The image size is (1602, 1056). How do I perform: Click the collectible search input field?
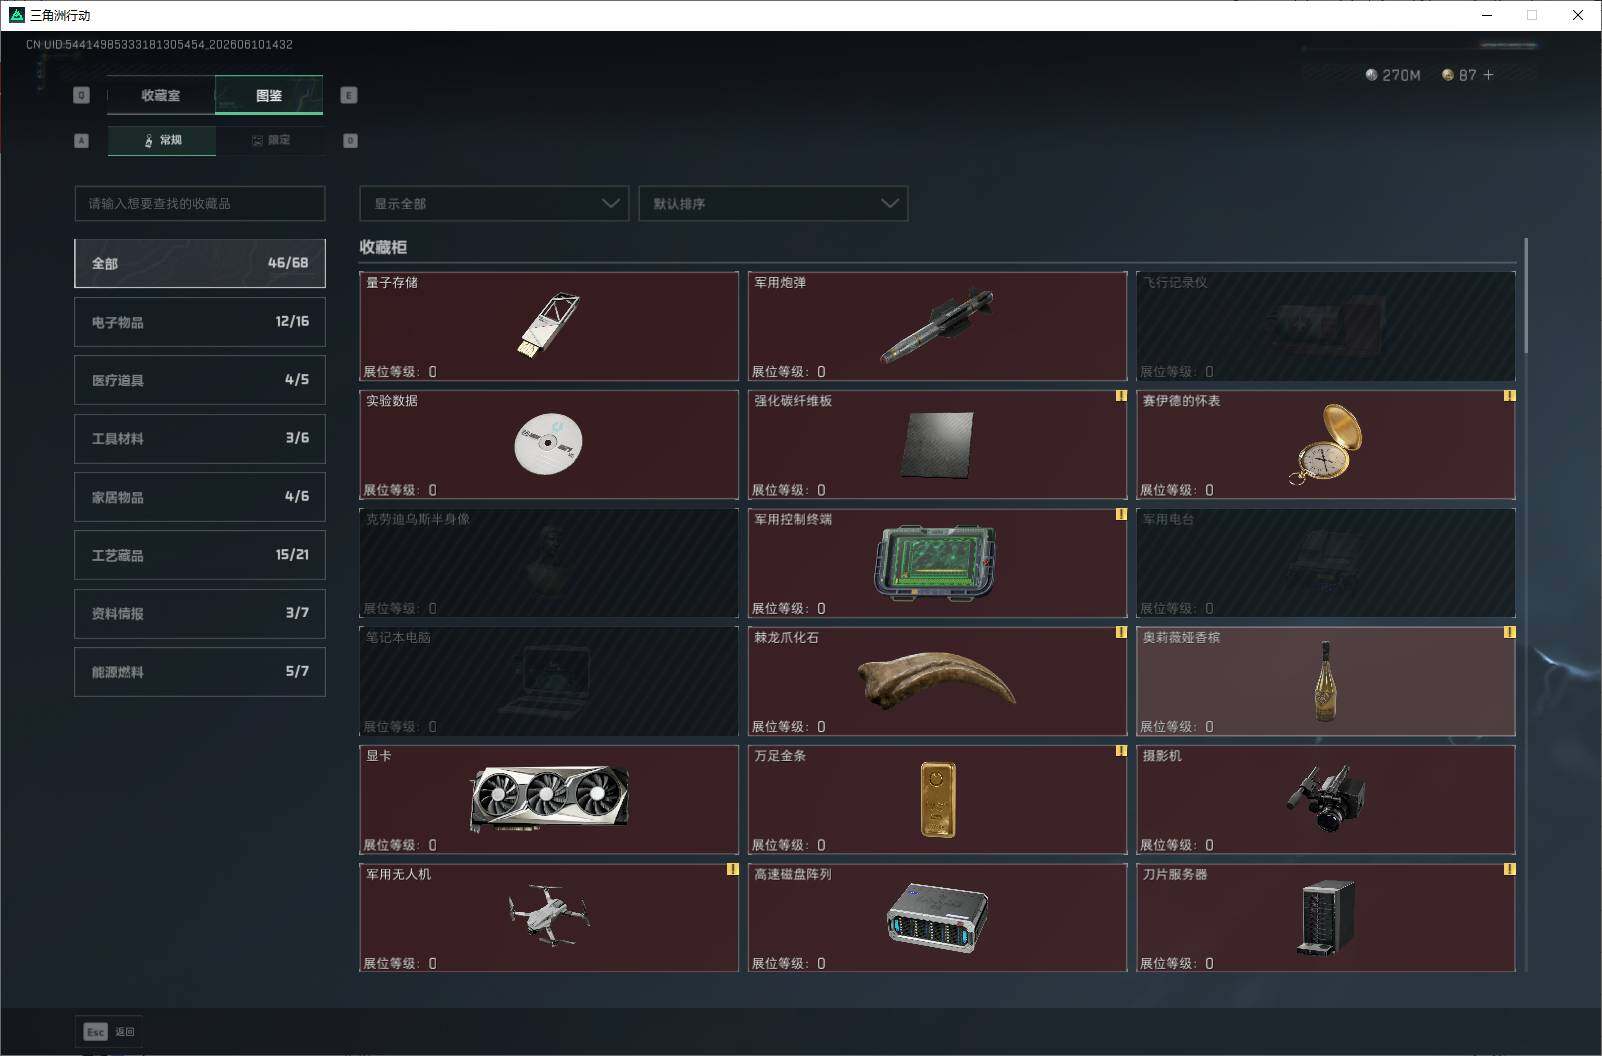pyautogui.click(x=200, y=203)
